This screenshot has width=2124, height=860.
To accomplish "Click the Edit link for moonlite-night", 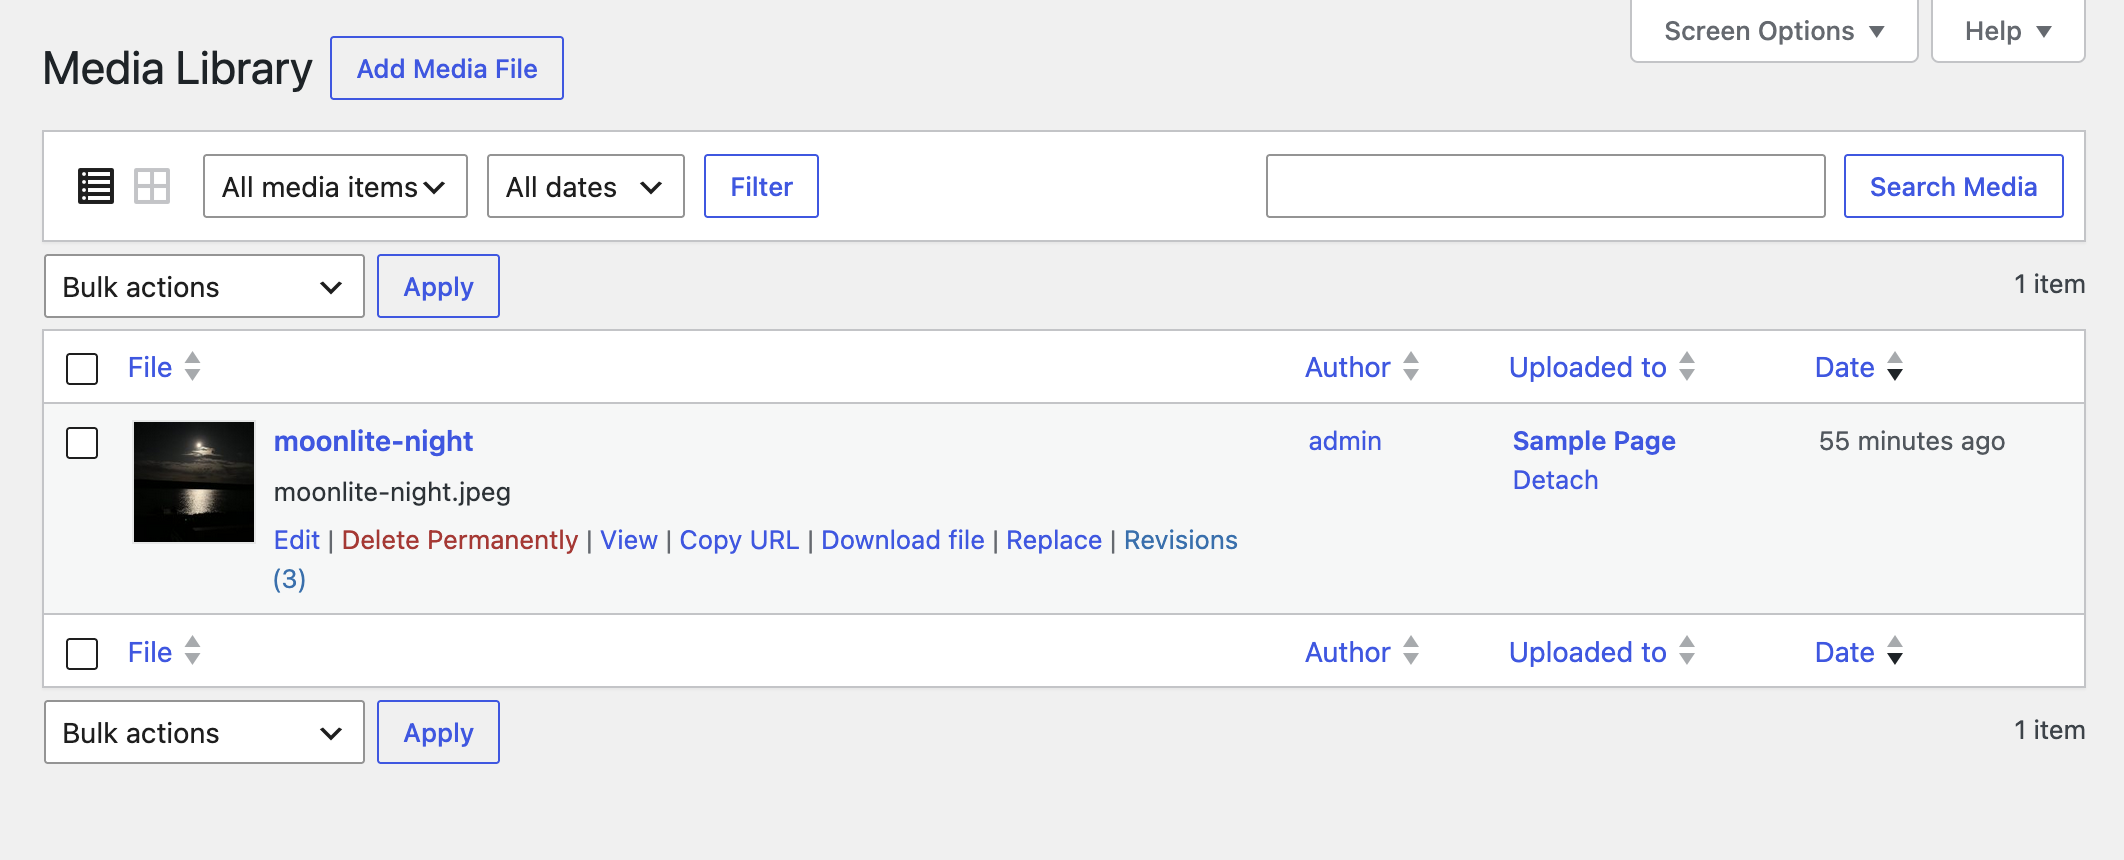I will tap(297, 540).
